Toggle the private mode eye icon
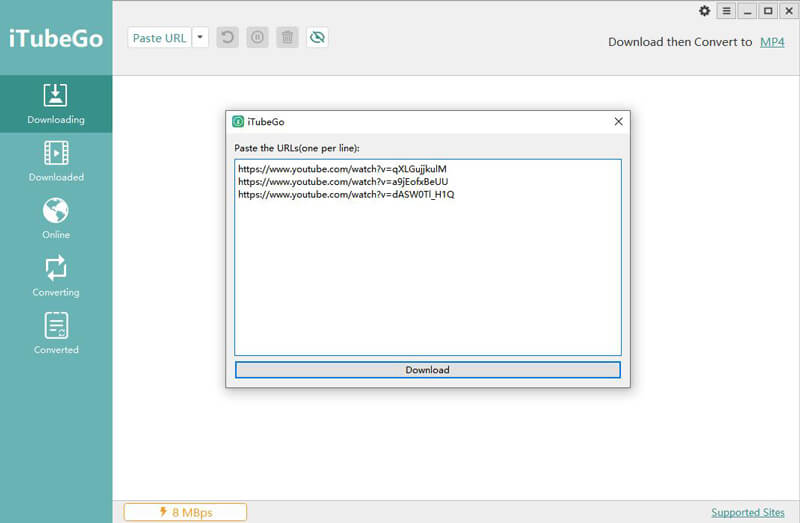 tap(317, 37)
